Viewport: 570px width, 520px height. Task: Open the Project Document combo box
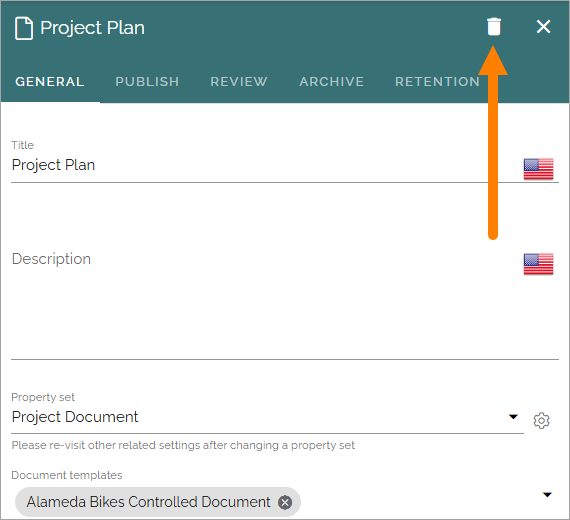pyautogui.click(x=267, y=417)
